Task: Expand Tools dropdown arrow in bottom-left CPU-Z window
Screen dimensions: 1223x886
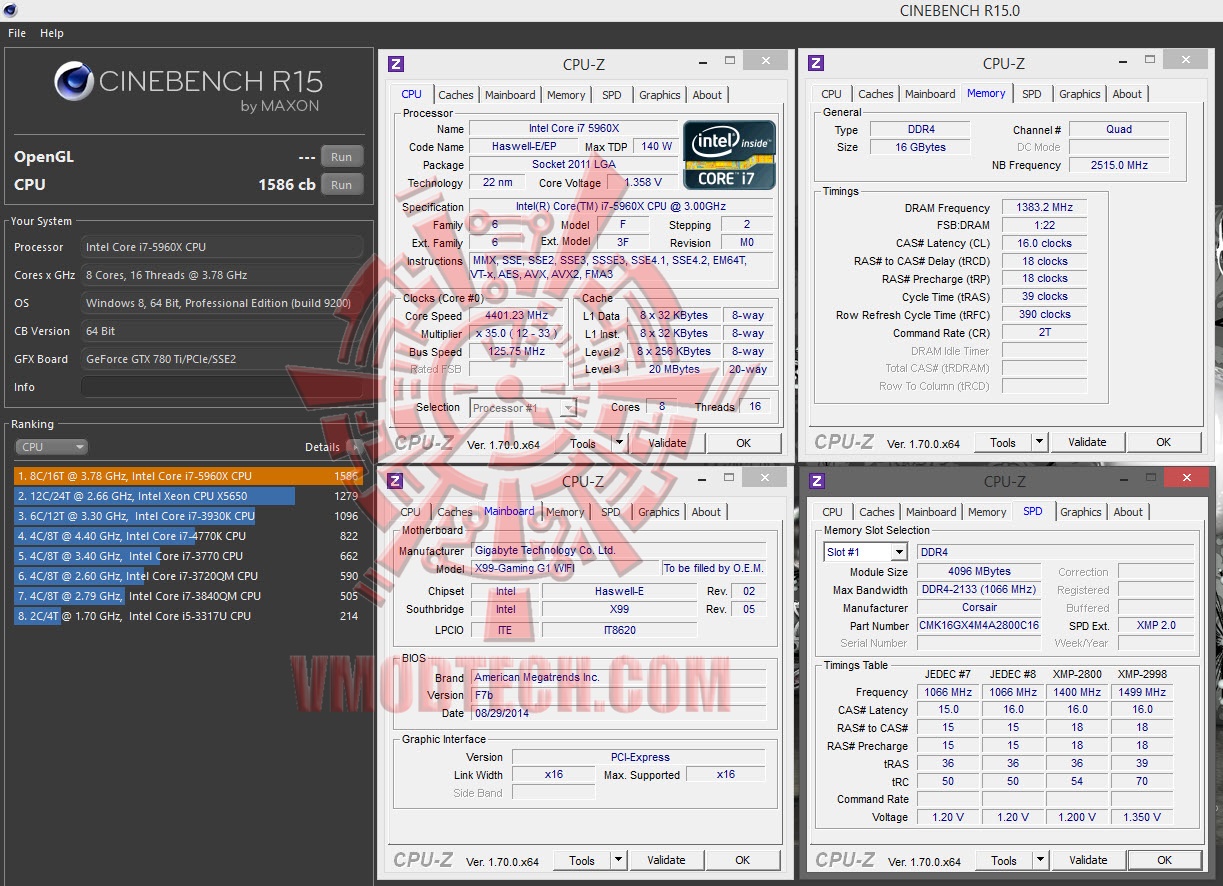Action: click(x=619, y=860)
